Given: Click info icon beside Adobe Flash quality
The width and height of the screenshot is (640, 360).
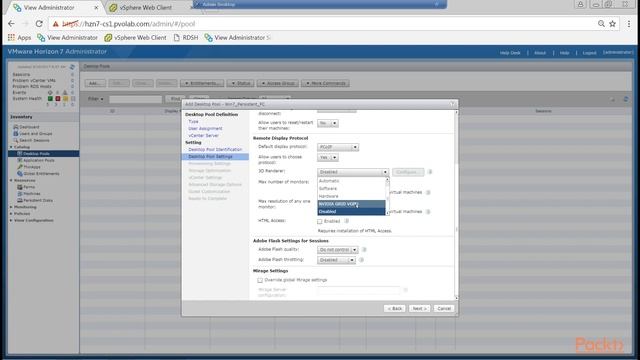Looking at the screenshot, I should point(364,249).
